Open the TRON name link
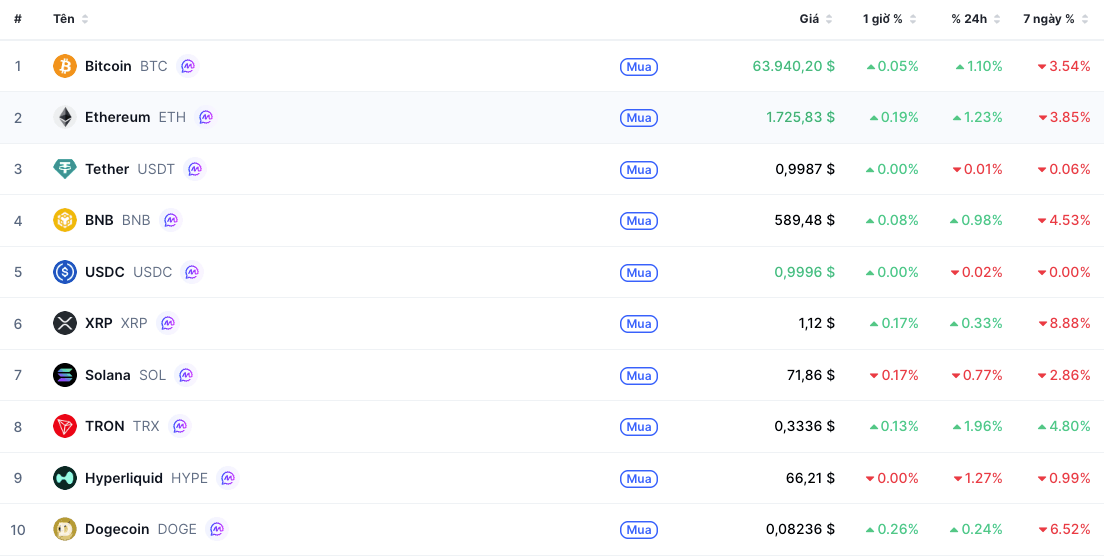Image resolution: width=1104 pixels, height=557 pixels. coord(105,426)
